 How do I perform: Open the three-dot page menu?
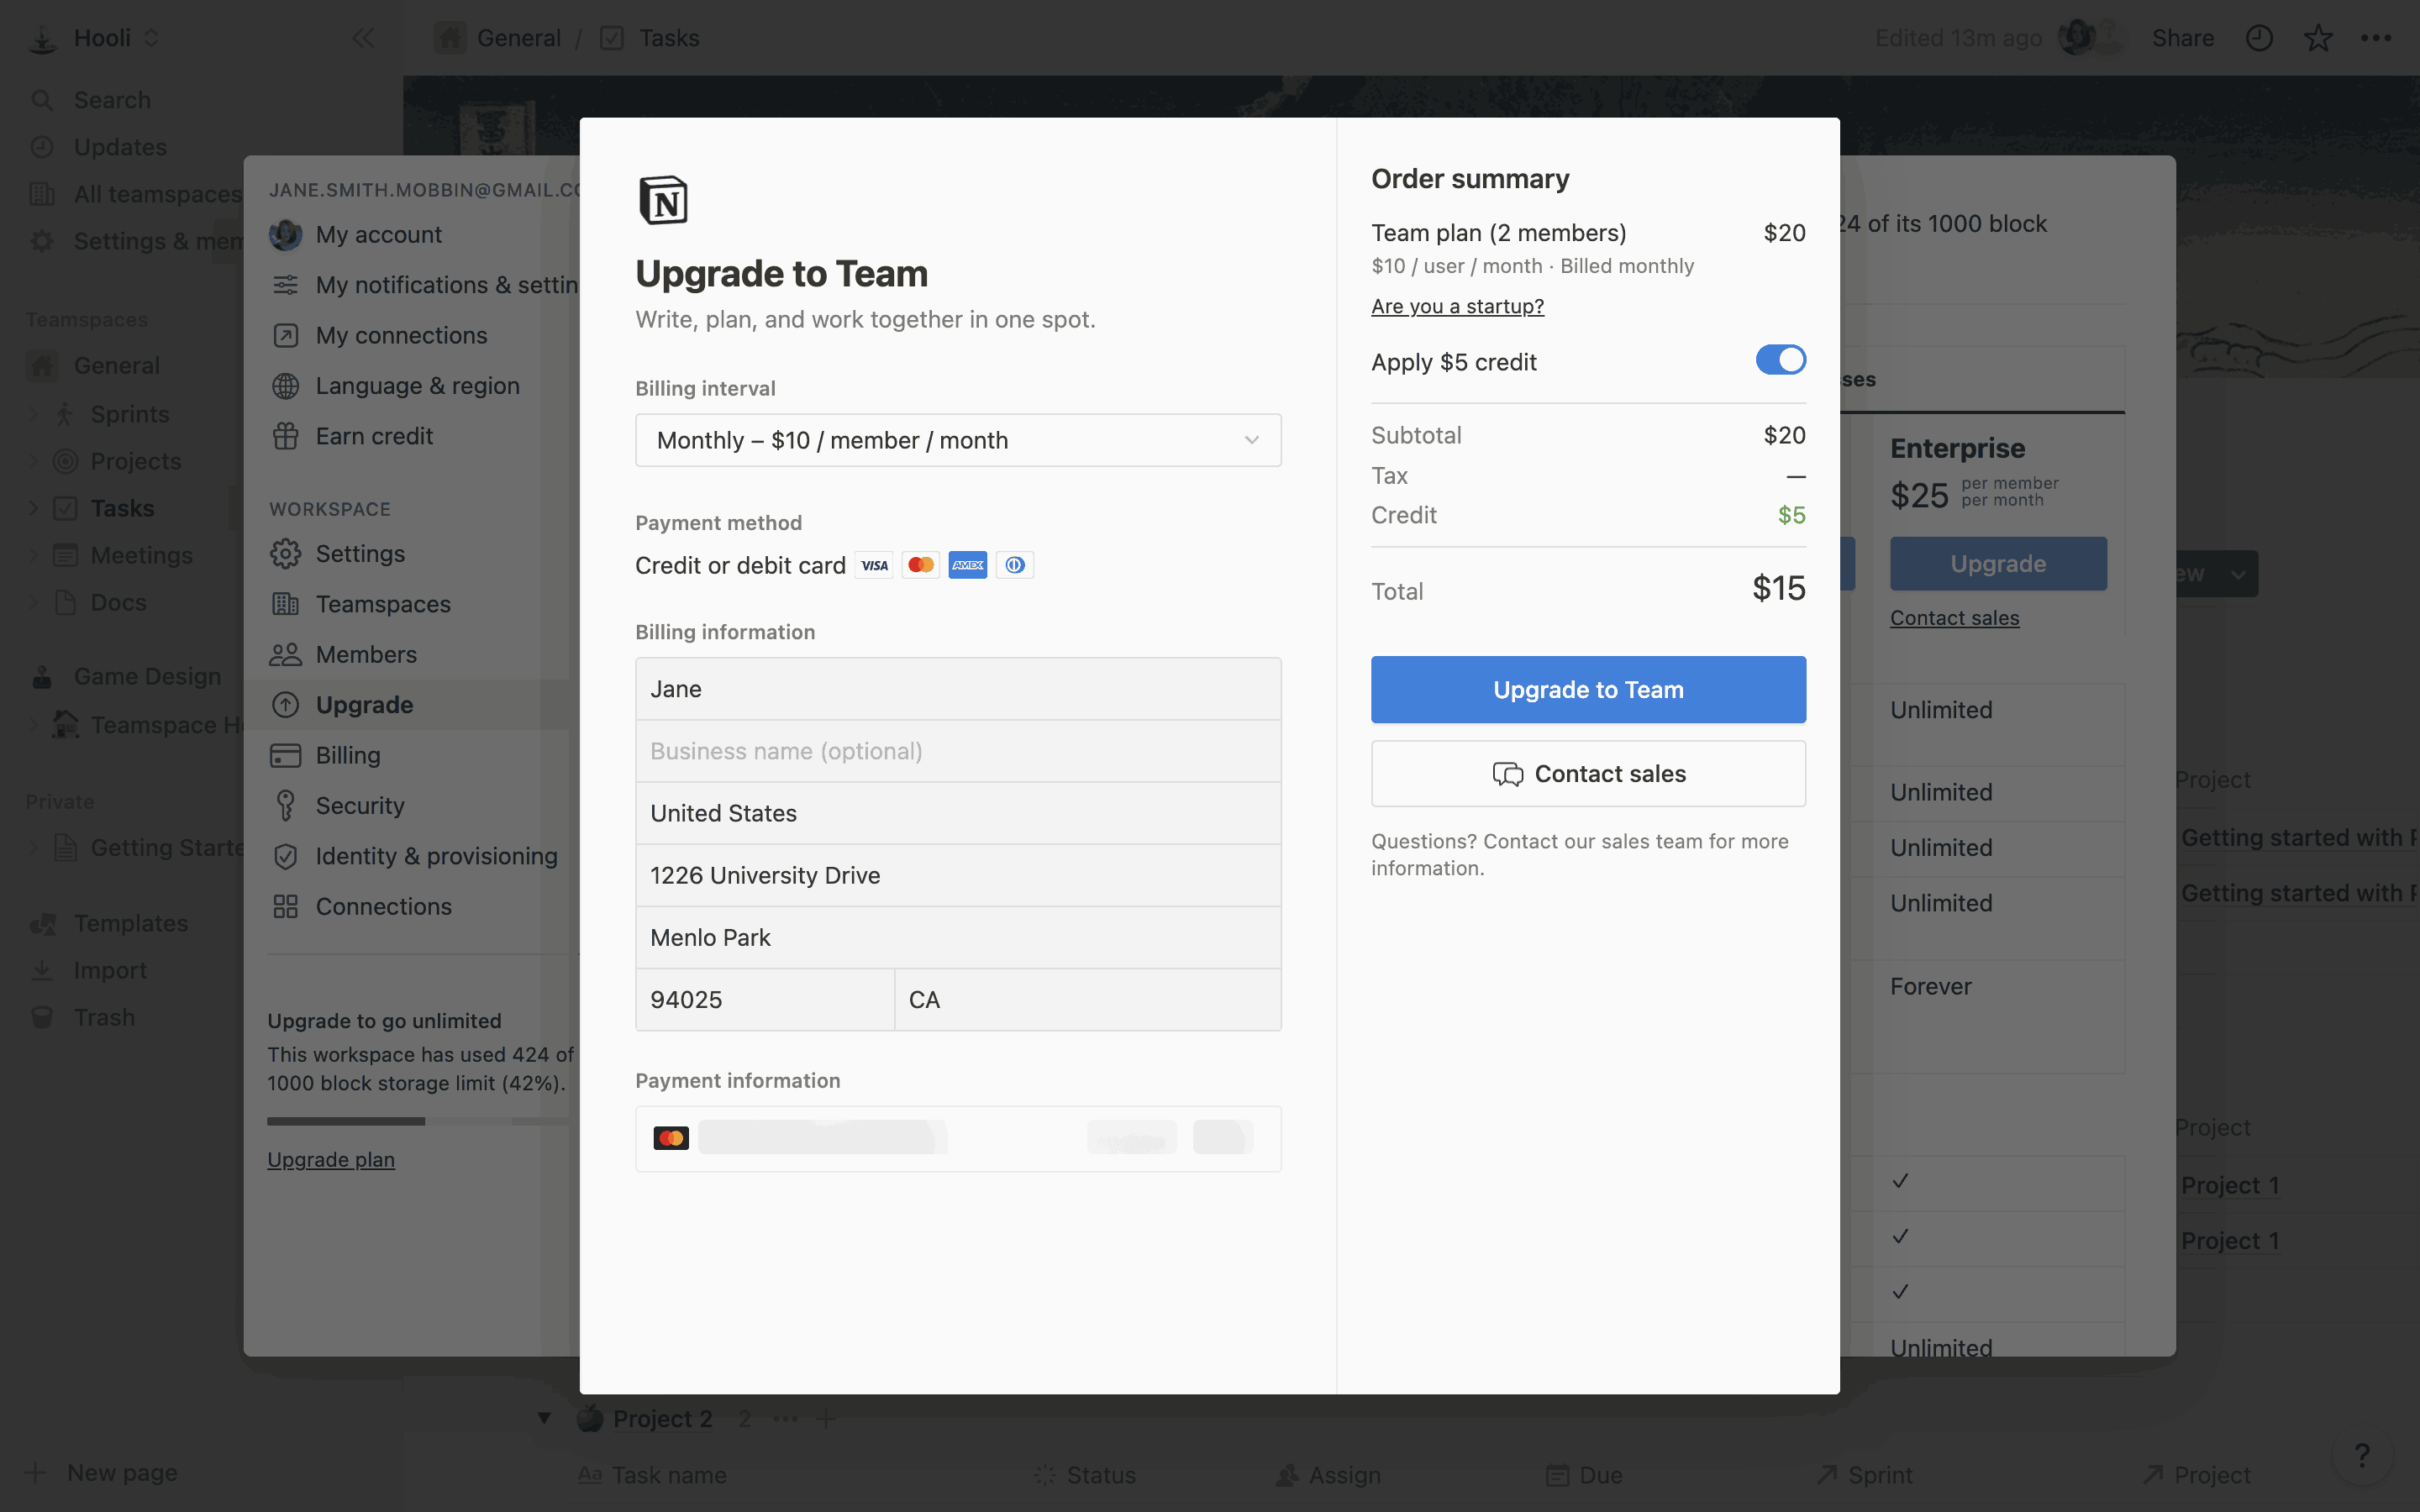[2376, 38]
